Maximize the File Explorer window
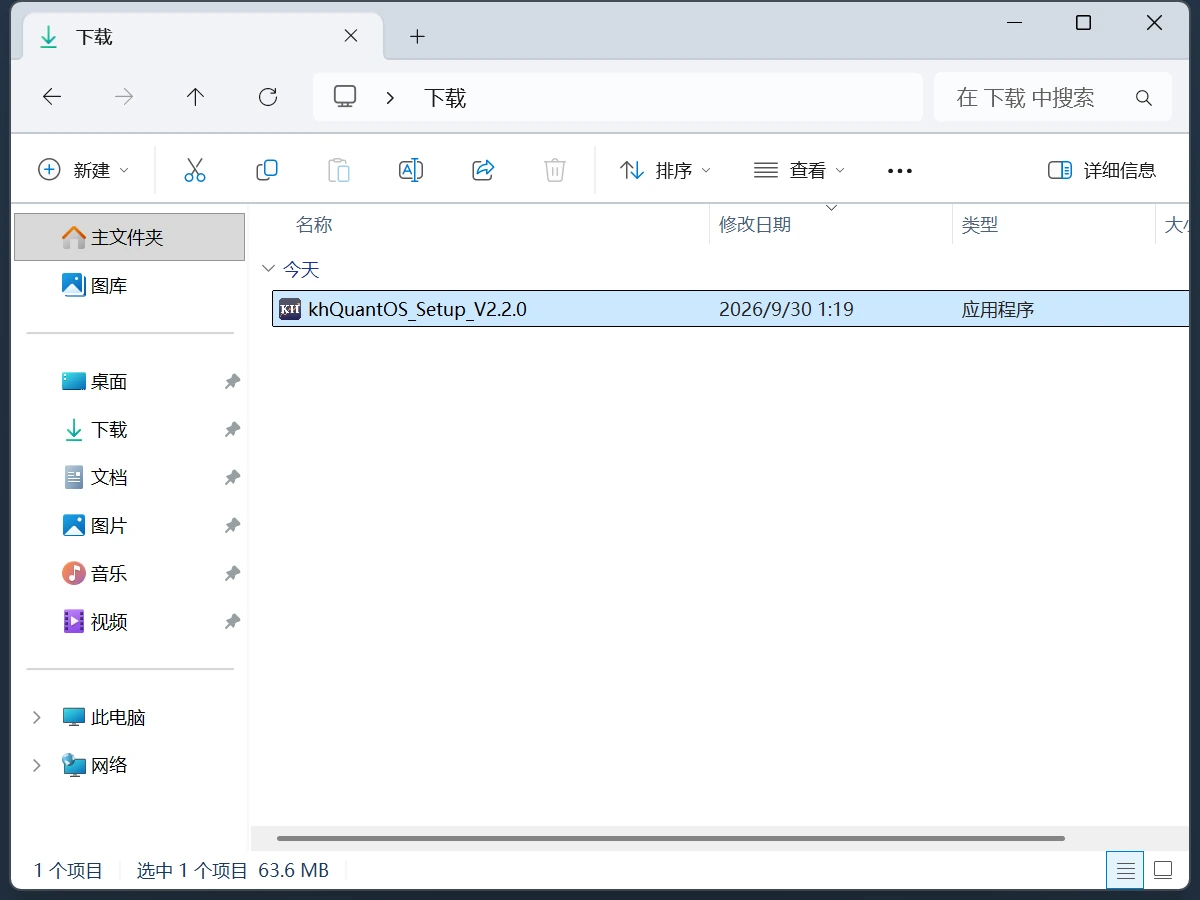Viewport: 1200px width, 900px height. coord(1083,22)
